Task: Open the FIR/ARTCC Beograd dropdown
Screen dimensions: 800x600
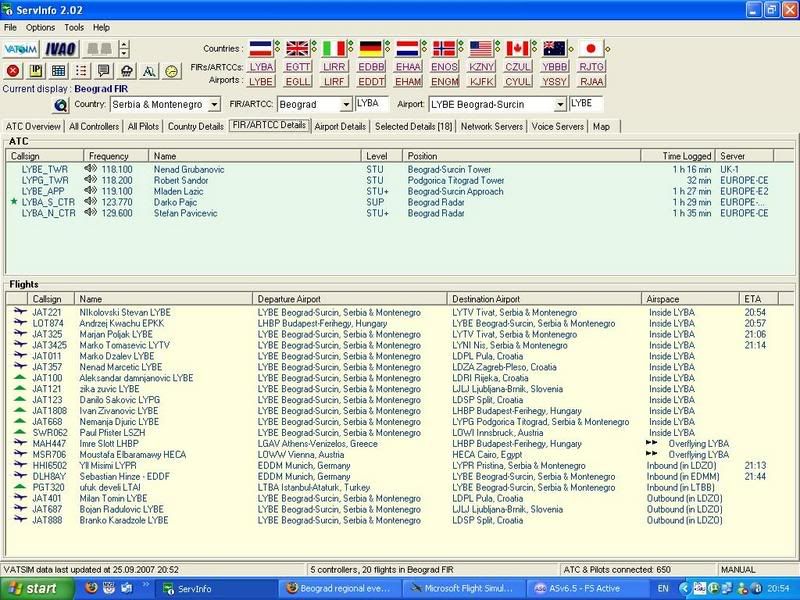Action: tap(346, 105)
